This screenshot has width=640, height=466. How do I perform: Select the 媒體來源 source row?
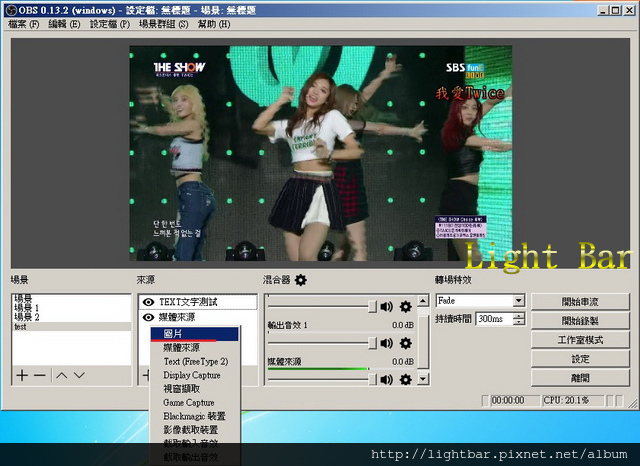pos(198,317)
